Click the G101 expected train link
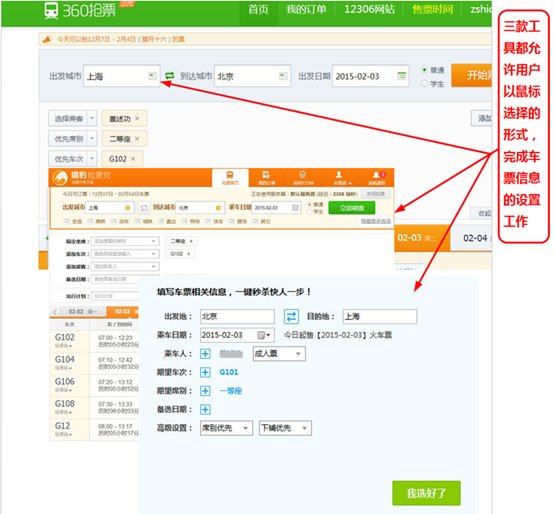The width and height of the screenshot is (554, 514). pos(229,372)
